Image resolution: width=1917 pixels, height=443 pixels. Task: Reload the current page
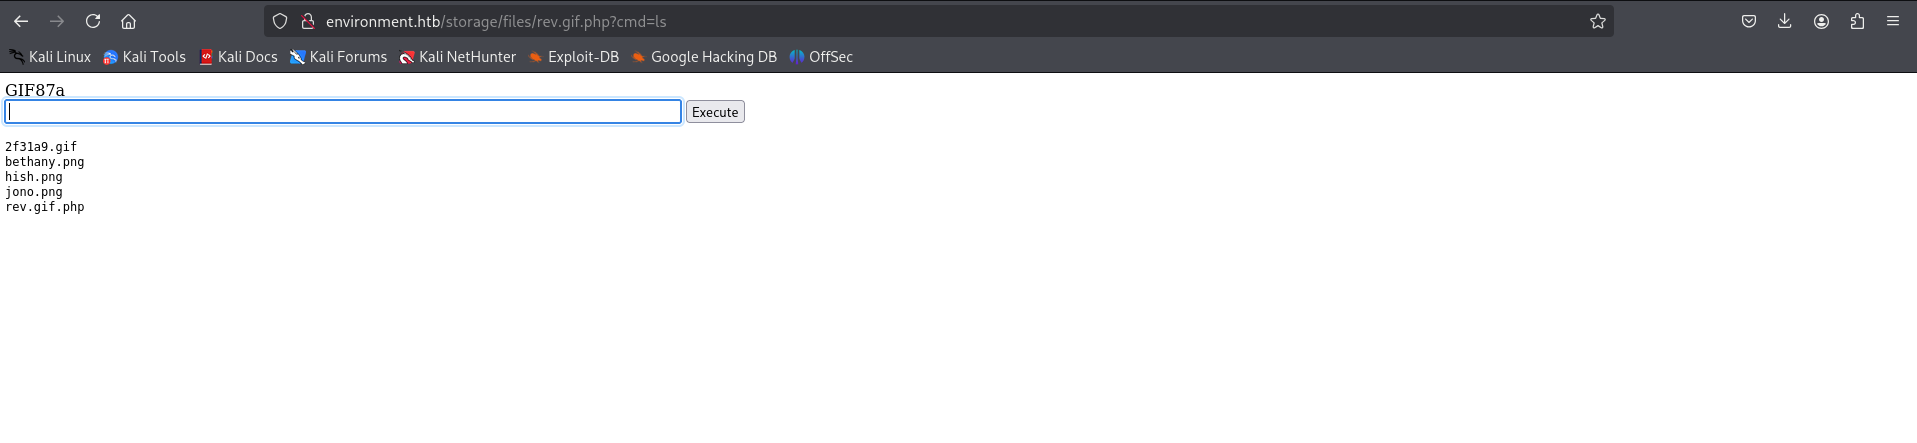pos(93,21)
